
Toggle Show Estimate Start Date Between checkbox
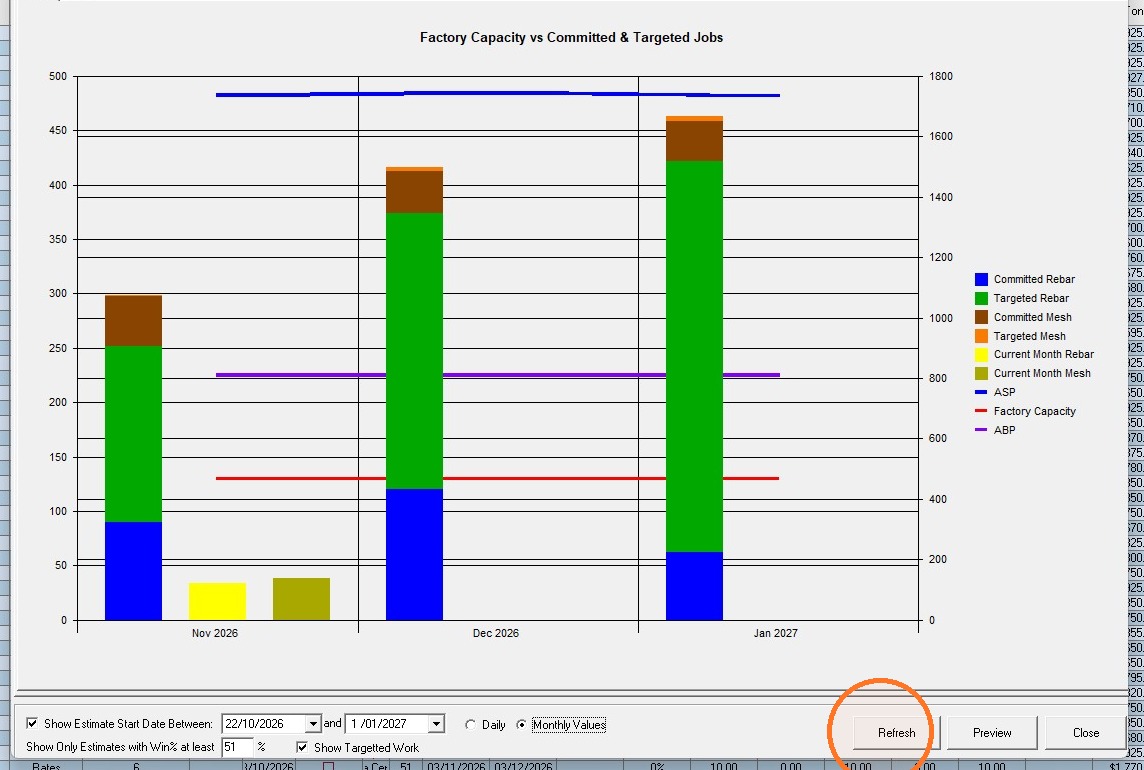(x=32, y=723)
